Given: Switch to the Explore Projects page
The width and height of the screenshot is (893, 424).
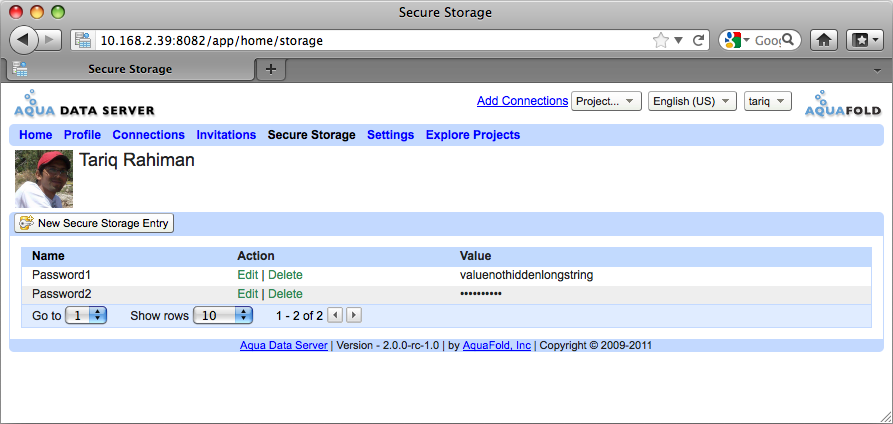Looking at the screenshot, I should click(x=473, y=135).
